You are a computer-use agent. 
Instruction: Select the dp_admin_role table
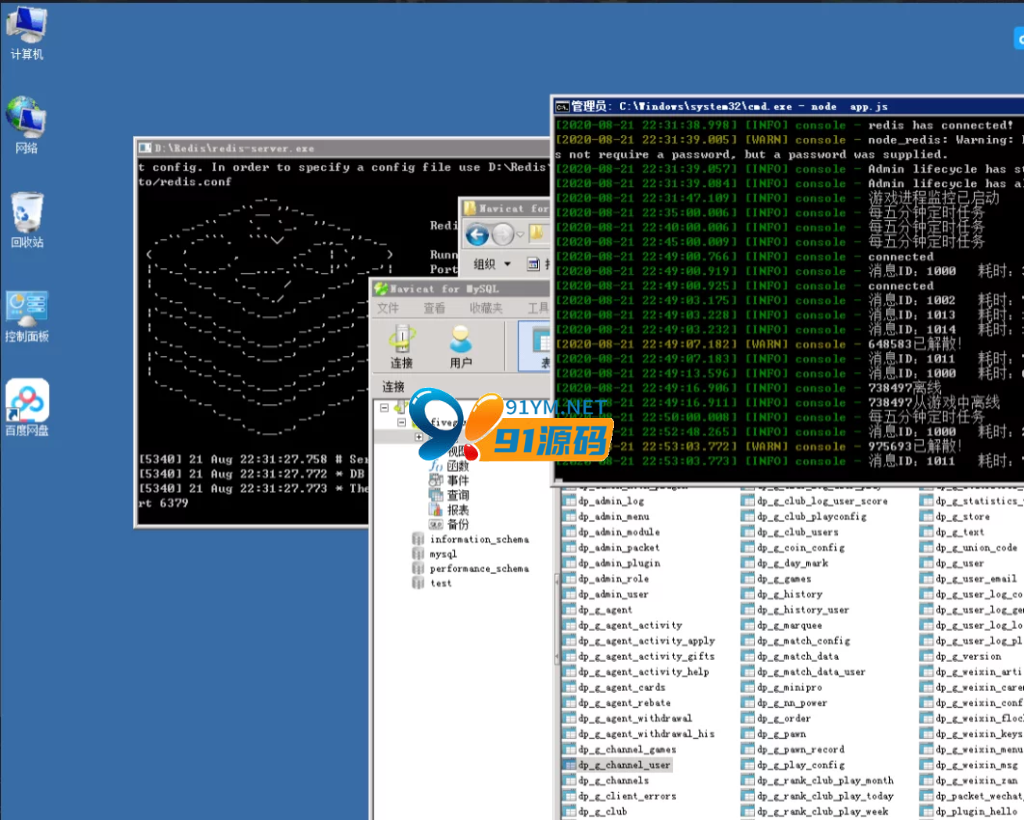click(x=613, y=578)
